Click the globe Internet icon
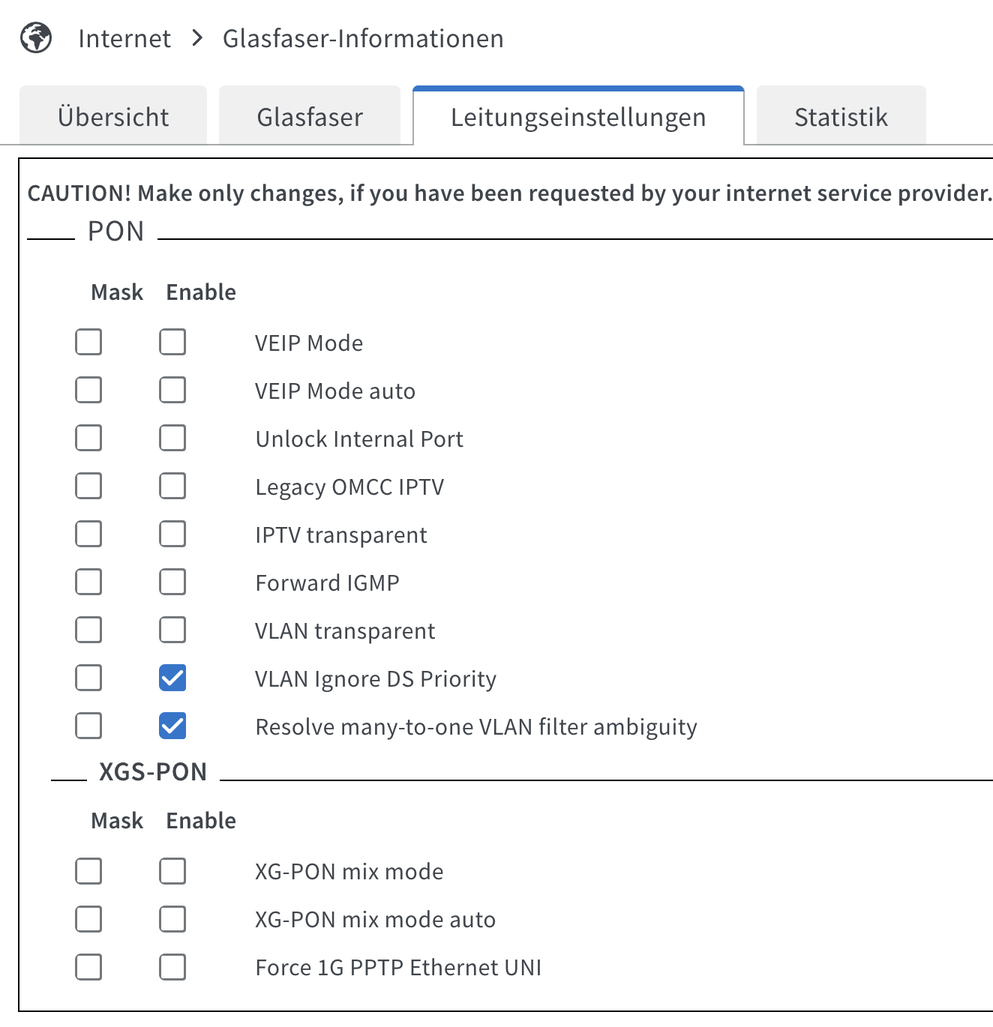The width and height of the screenshot is (993, 1027). coord(36,38)
